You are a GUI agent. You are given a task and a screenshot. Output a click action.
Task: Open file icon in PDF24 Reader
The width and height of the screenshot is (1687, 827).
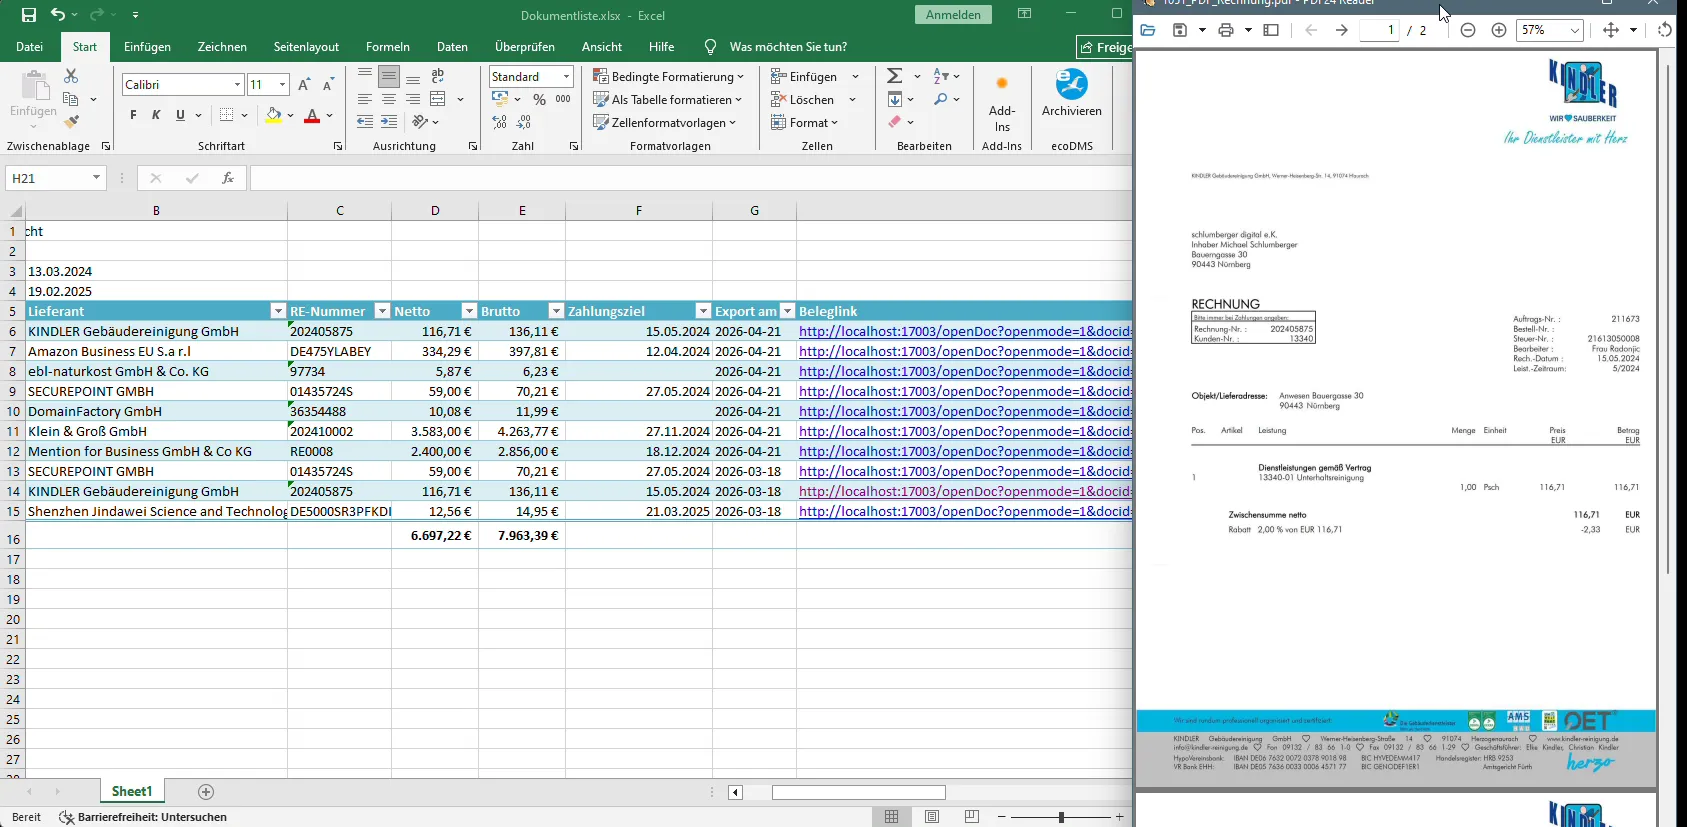(1148, 30)
